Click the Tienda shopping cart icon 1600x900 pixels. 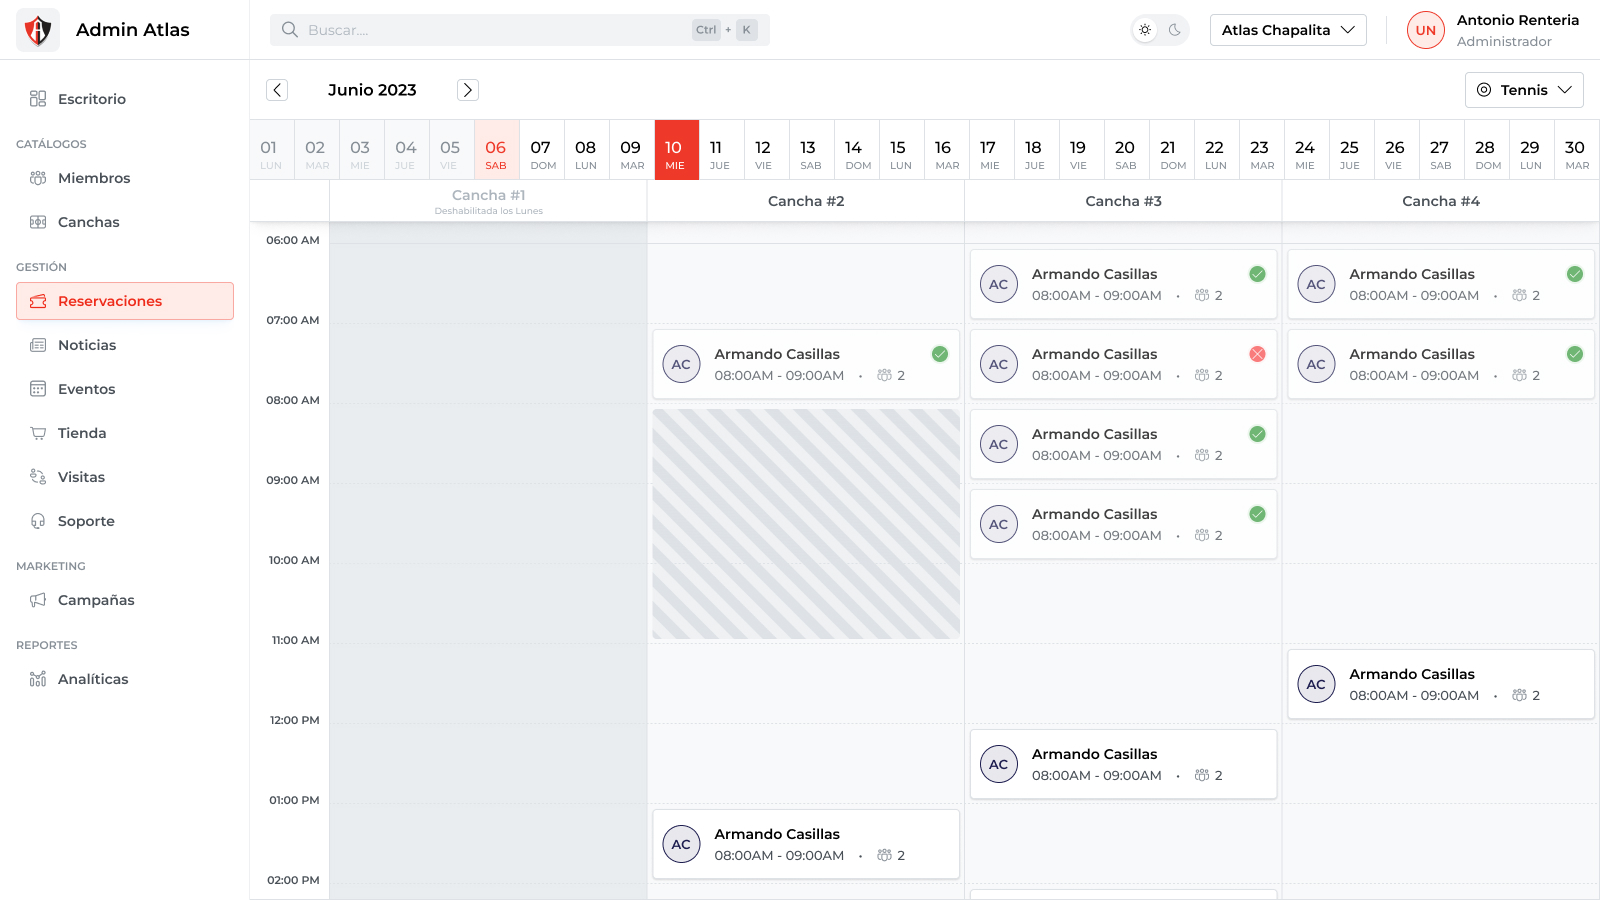[x=38, y=433]
